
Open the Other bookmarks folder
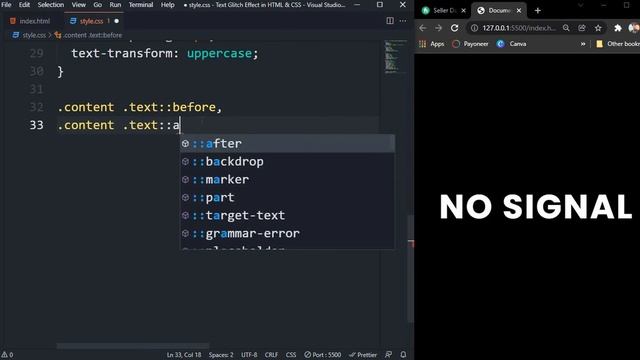tap(618, 44)
